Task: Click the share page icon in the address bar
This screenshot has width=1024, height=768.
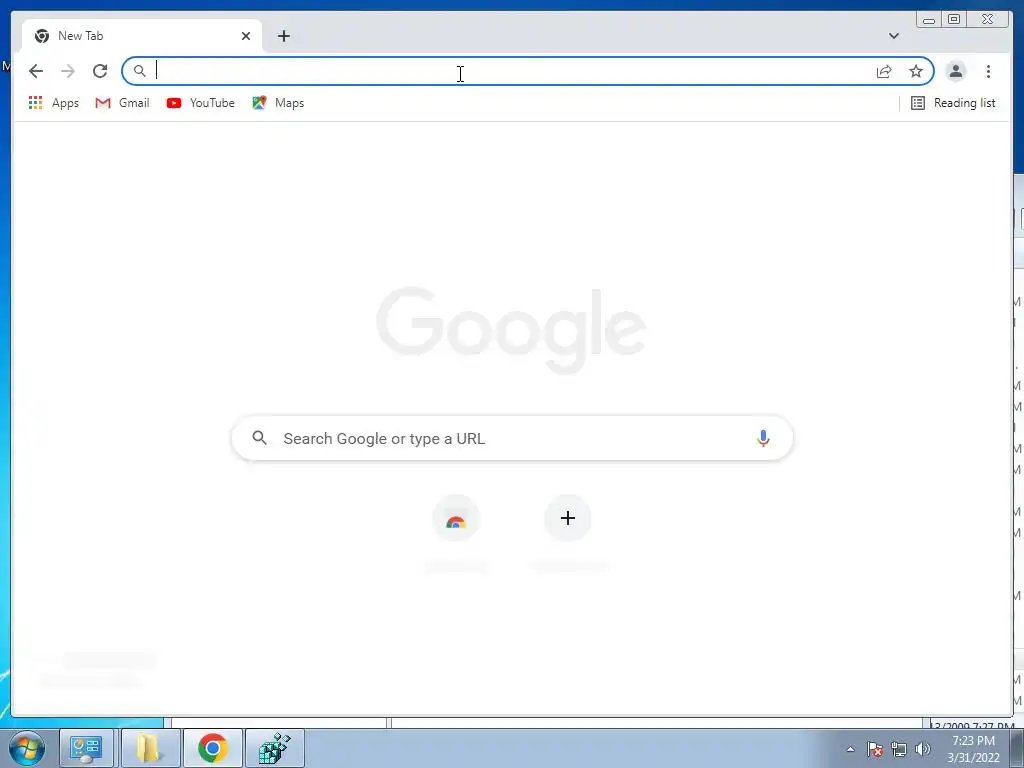Action: pos(884,71)
